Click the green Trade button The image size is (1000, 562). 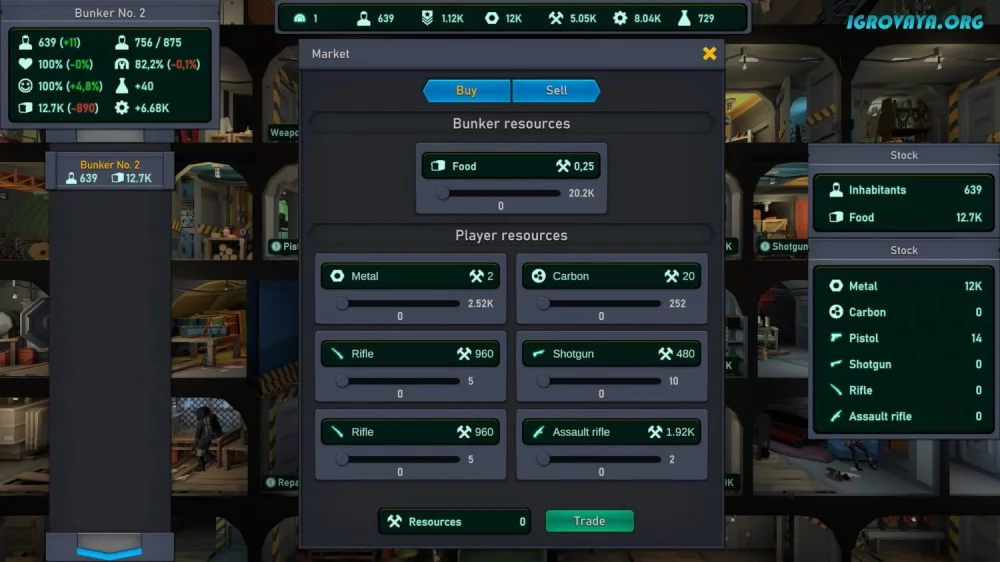(589, 521)
